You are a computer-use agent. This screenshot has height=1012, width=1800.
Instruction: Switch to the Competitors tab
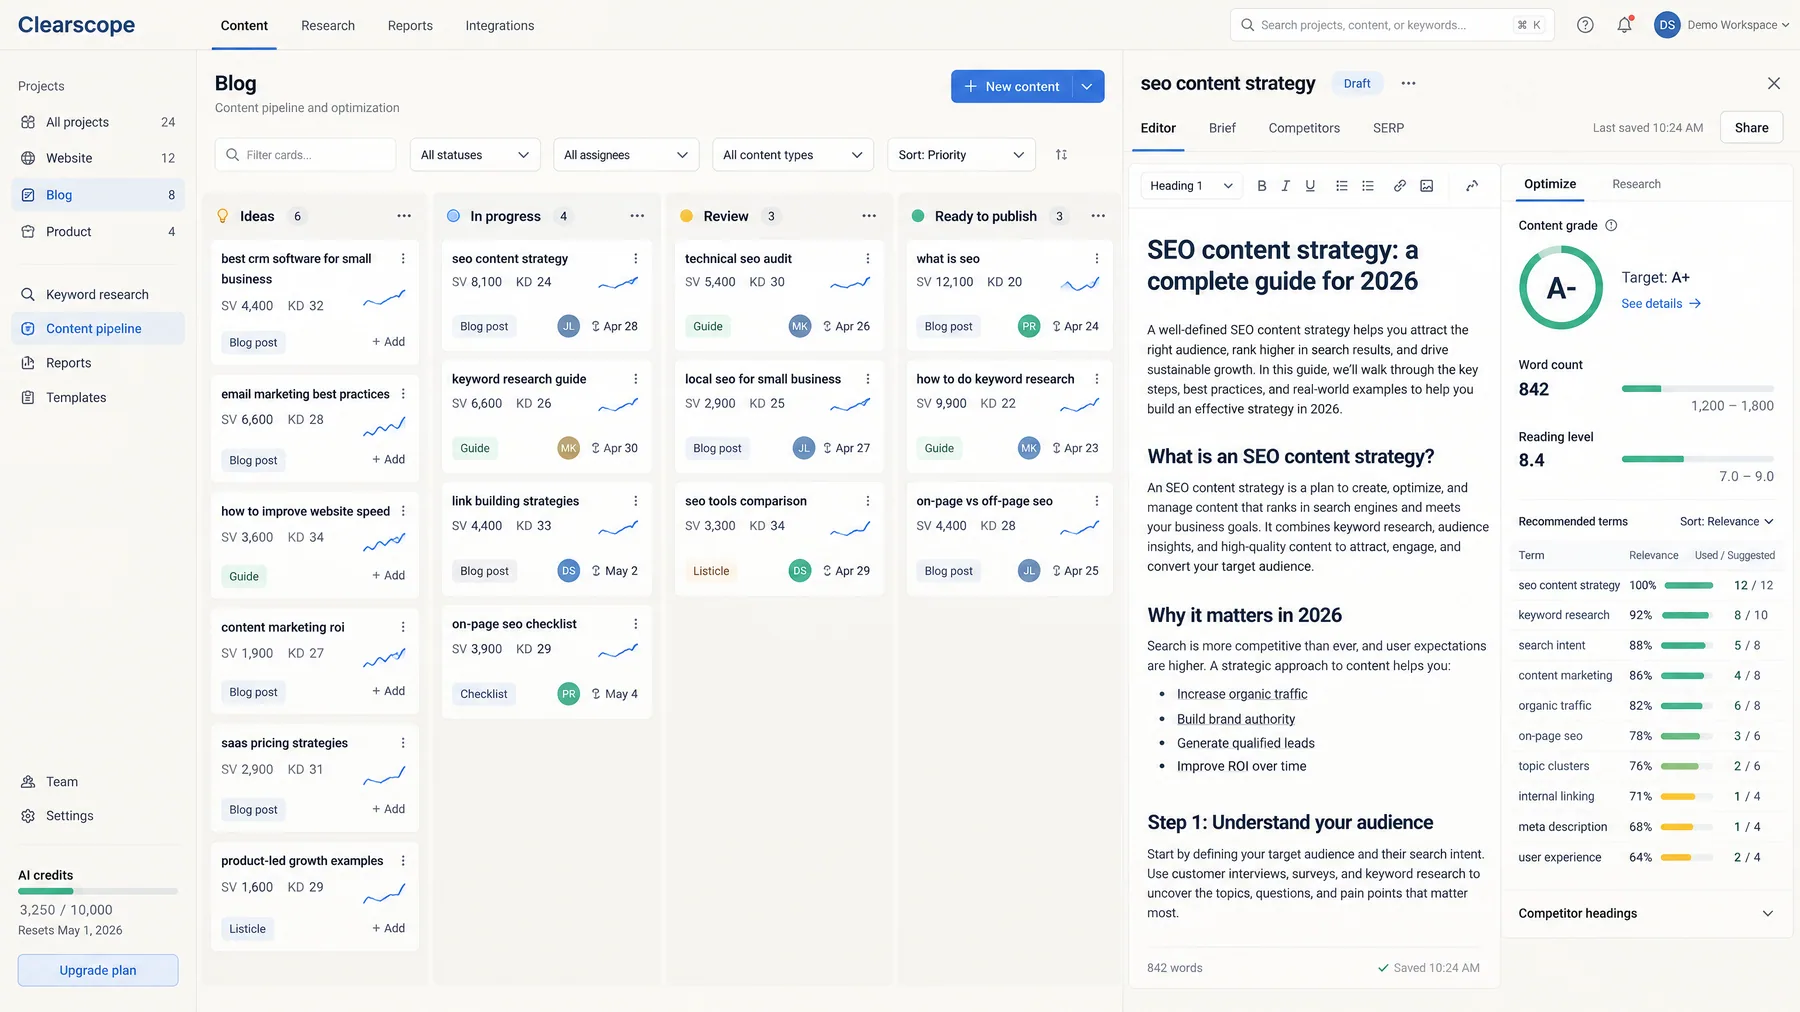click(x=1304, y=128)
